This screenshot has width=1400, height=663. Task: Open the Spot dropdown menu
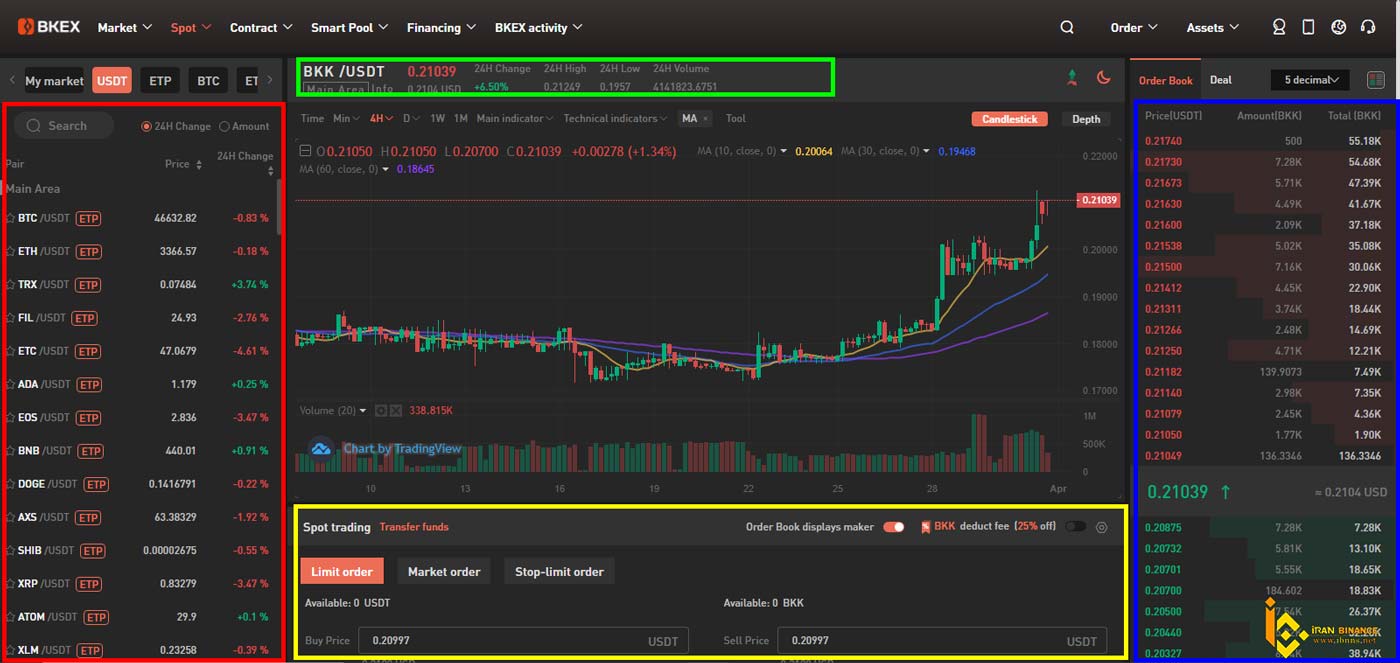[x=191, y=28]
